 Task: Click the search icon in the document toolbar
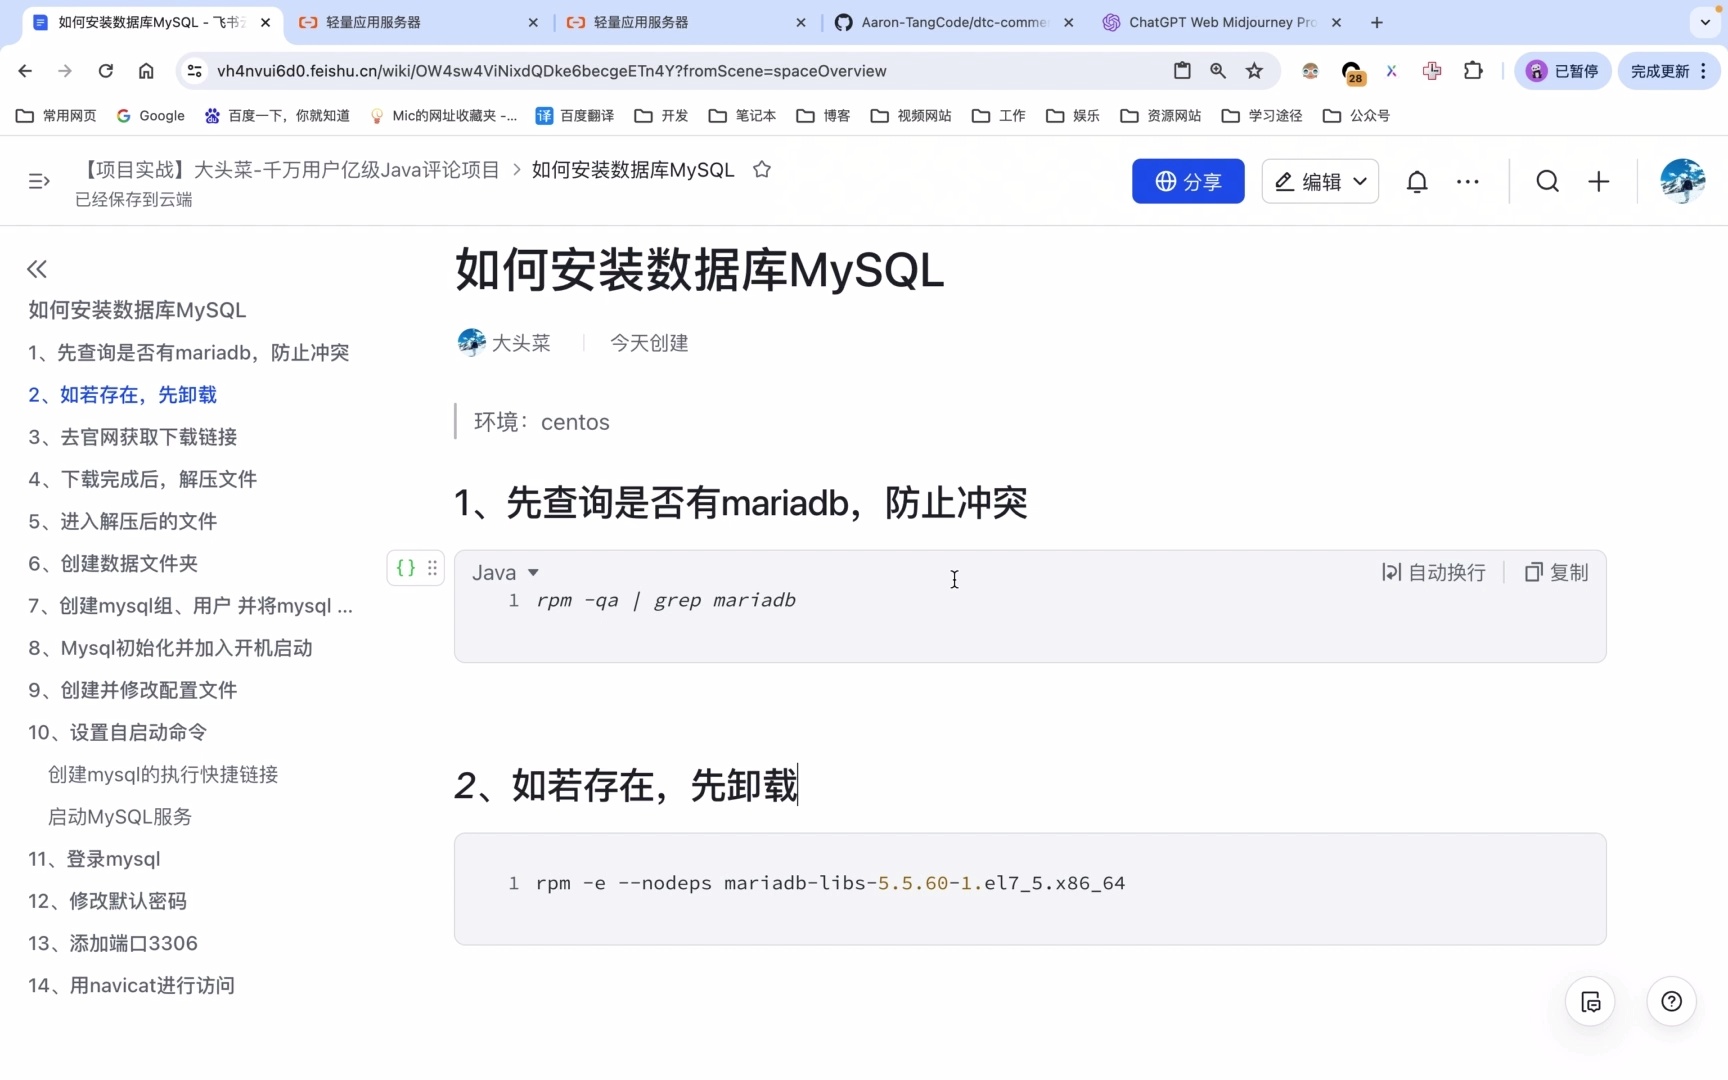pos(1546,181)
